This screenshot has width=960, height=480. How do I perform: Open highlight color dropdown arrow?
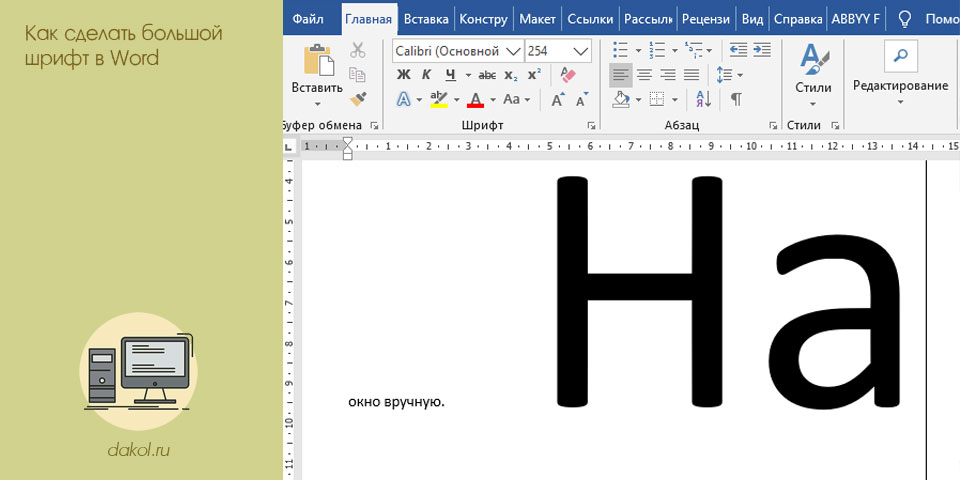[456, 100]
